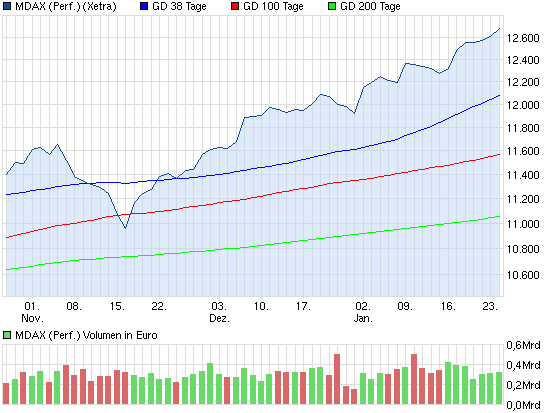
Task: Click the '22.' November date label
Action: [x=159, y=306]
